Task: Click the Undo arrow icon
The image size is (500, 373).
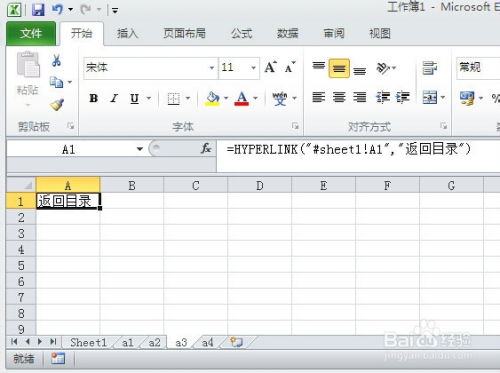Action: [x=57, y=10]
